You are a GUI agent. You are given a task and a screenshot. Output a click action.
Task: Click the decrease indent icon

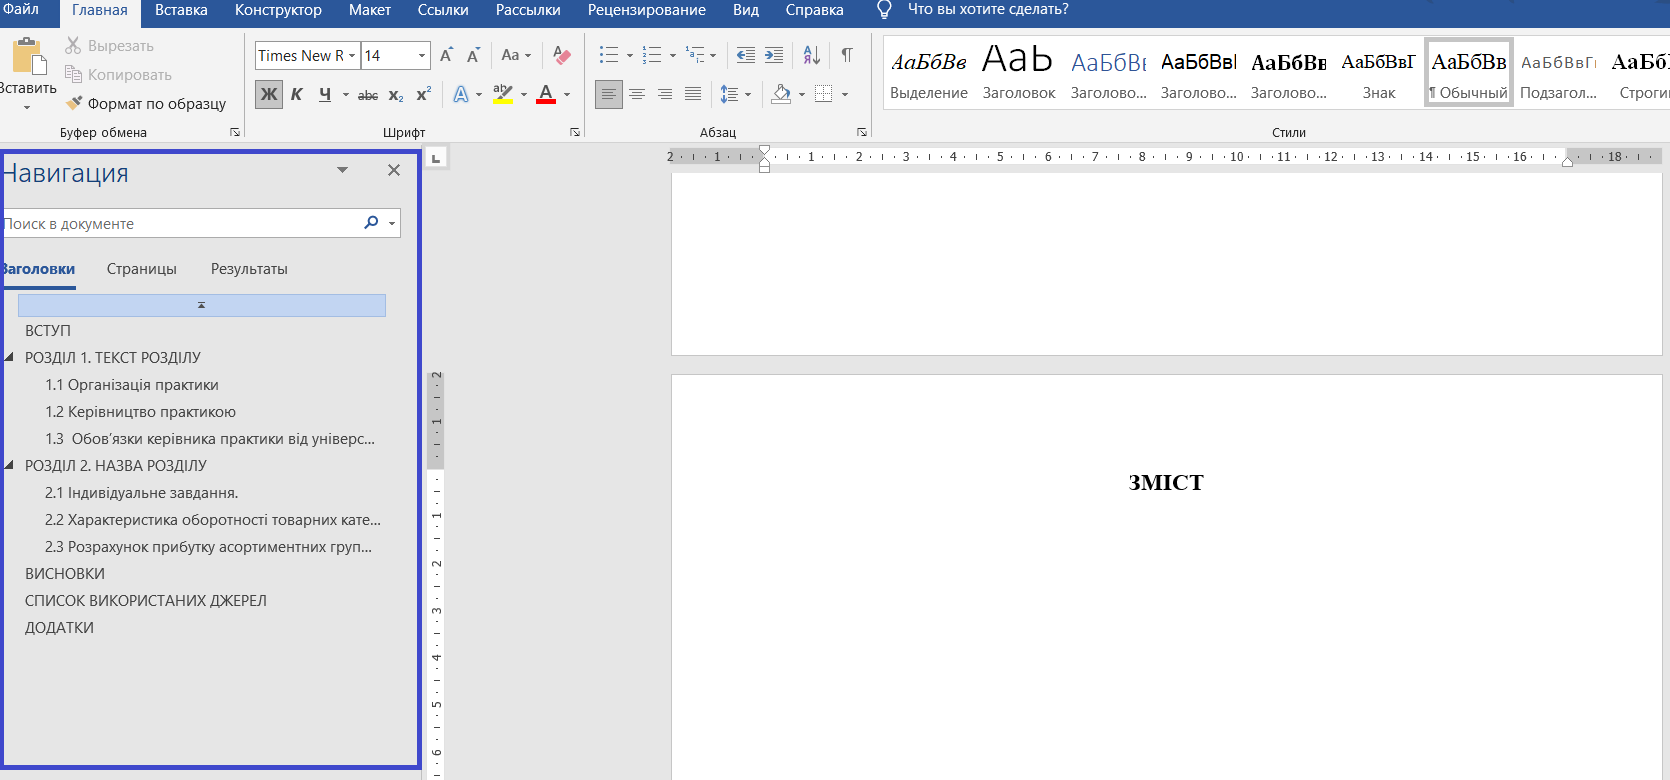[x=746, y=55]
